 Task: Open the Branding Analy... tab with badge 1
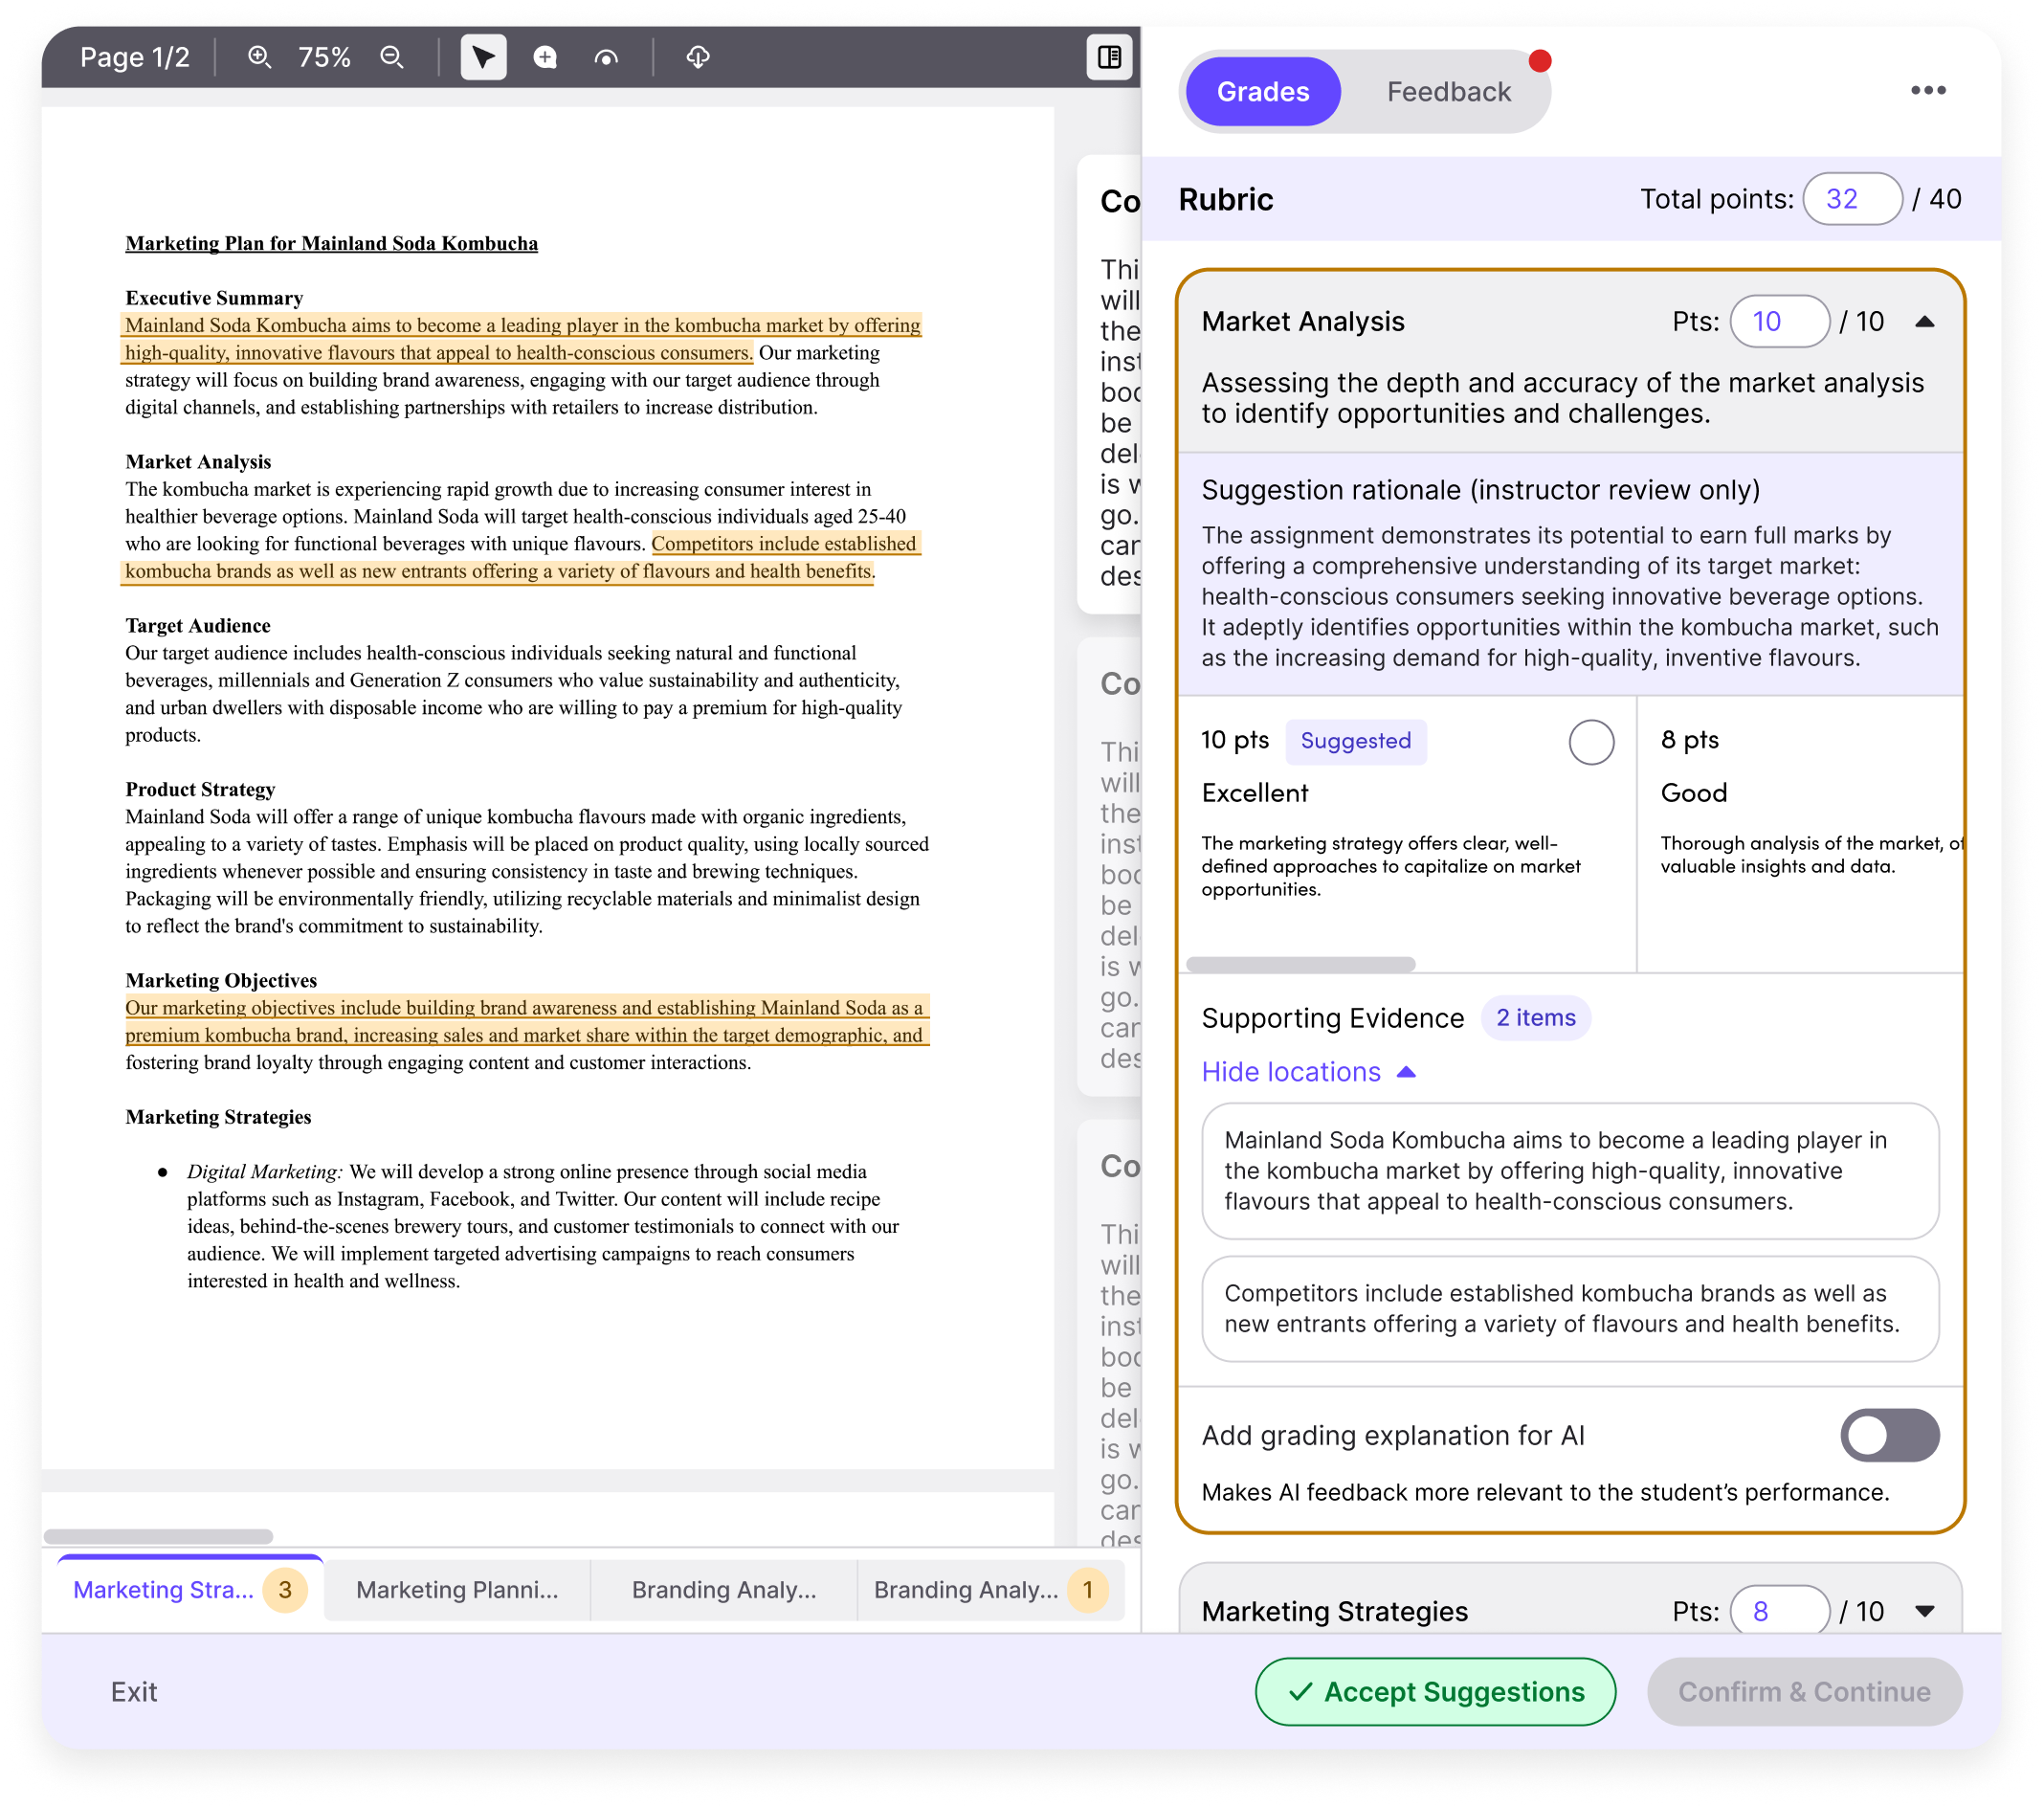[x=990, y=1589]
